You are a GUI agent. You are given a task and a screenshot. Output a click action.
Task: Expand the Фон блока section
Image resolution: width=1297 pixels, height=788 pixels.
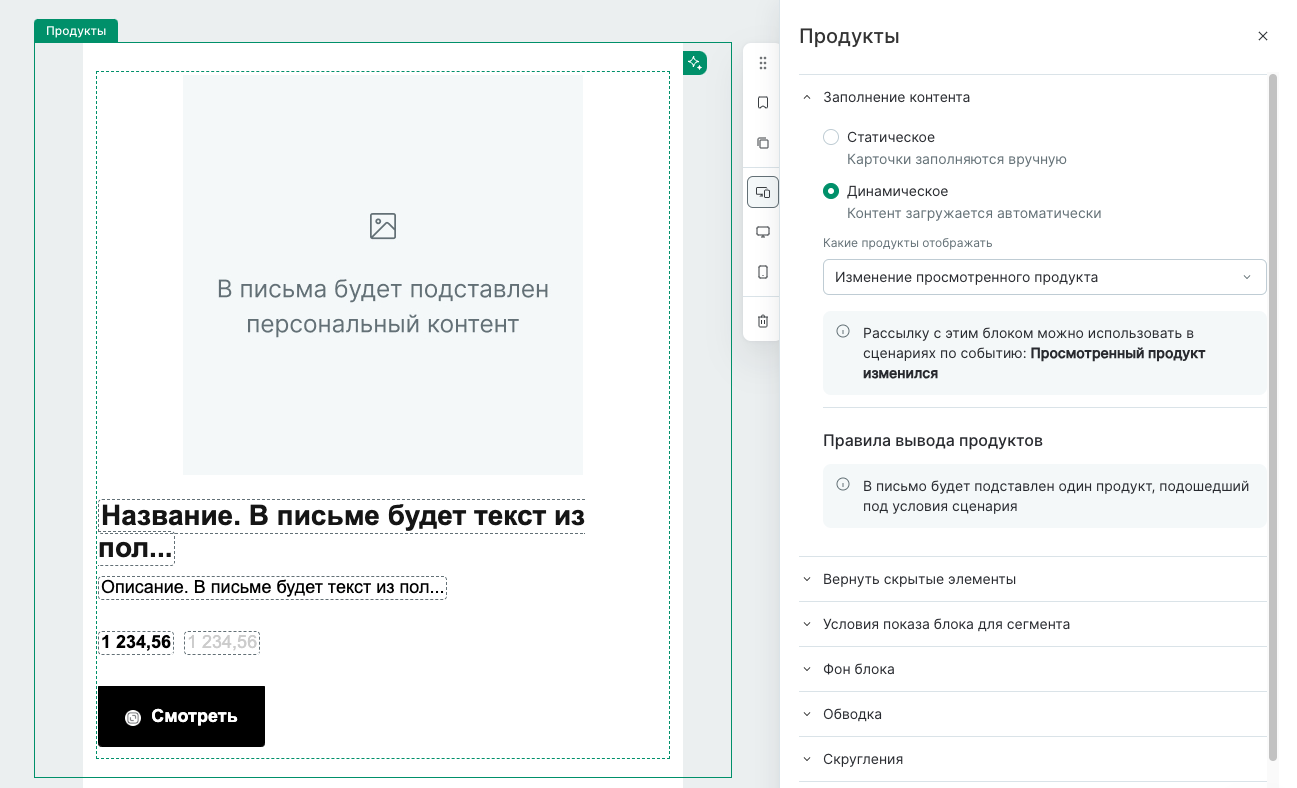pyautogui.click(x=1033, y=669)
